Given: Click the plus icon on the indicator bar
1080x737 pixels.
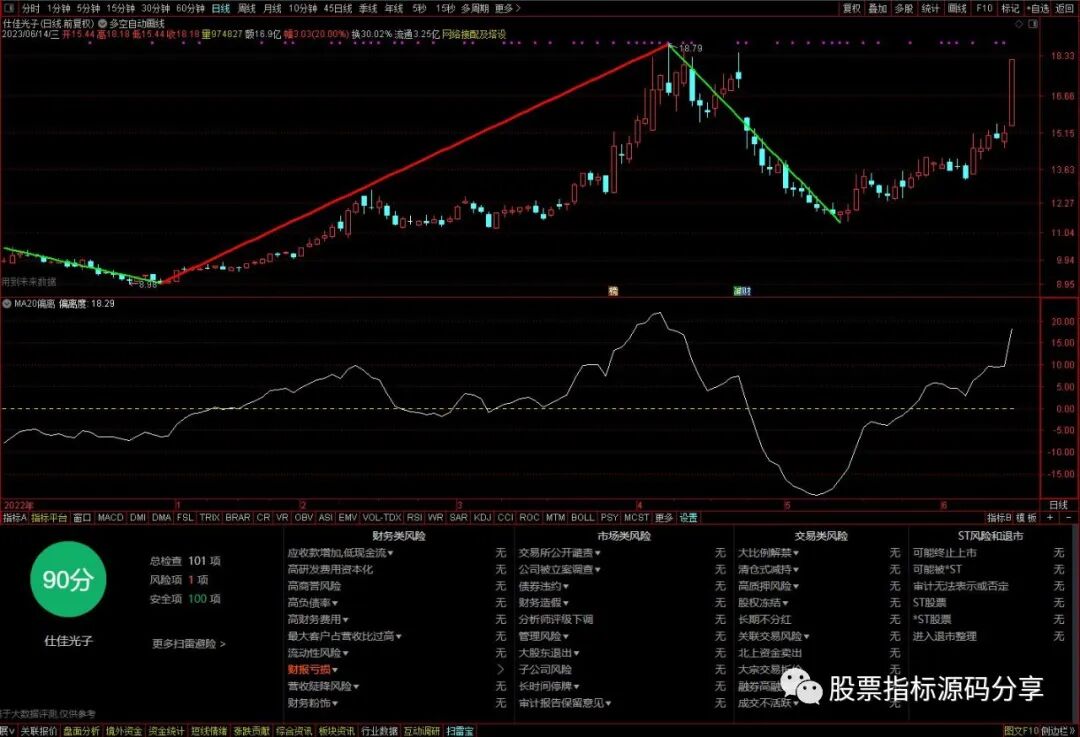Looking at the screenshot, I should click(1050, 517).
